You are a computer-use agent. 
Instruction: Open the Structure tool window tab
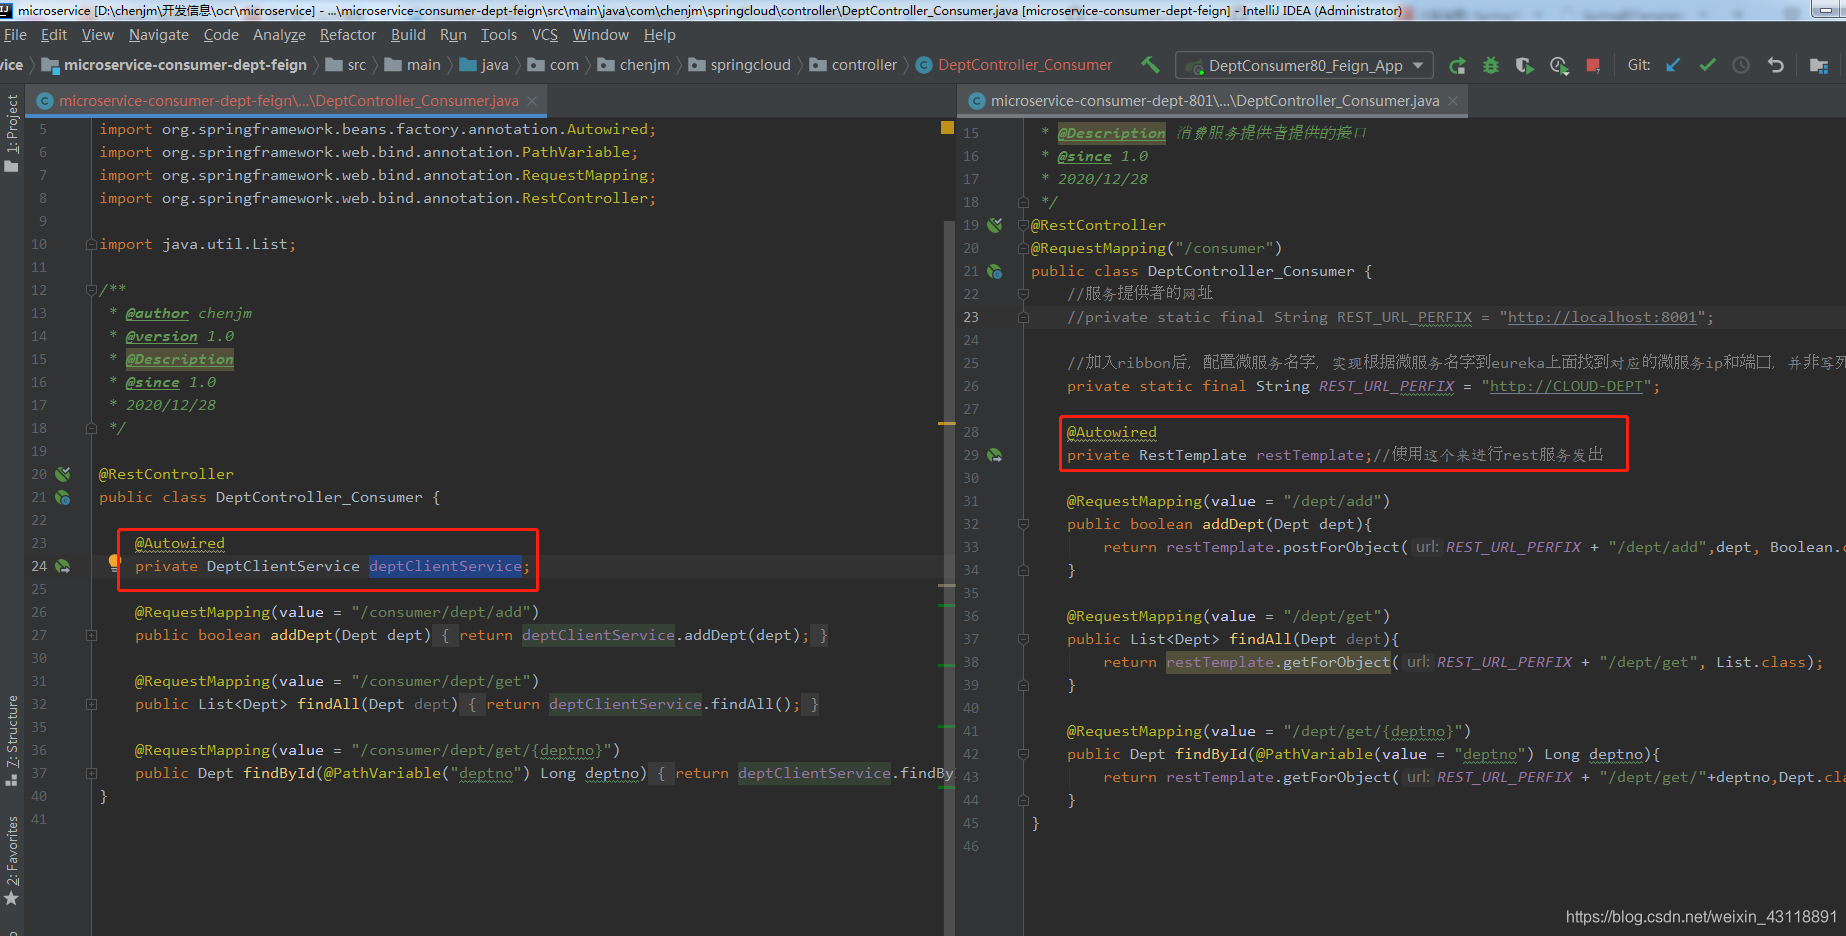click(12, 741)
